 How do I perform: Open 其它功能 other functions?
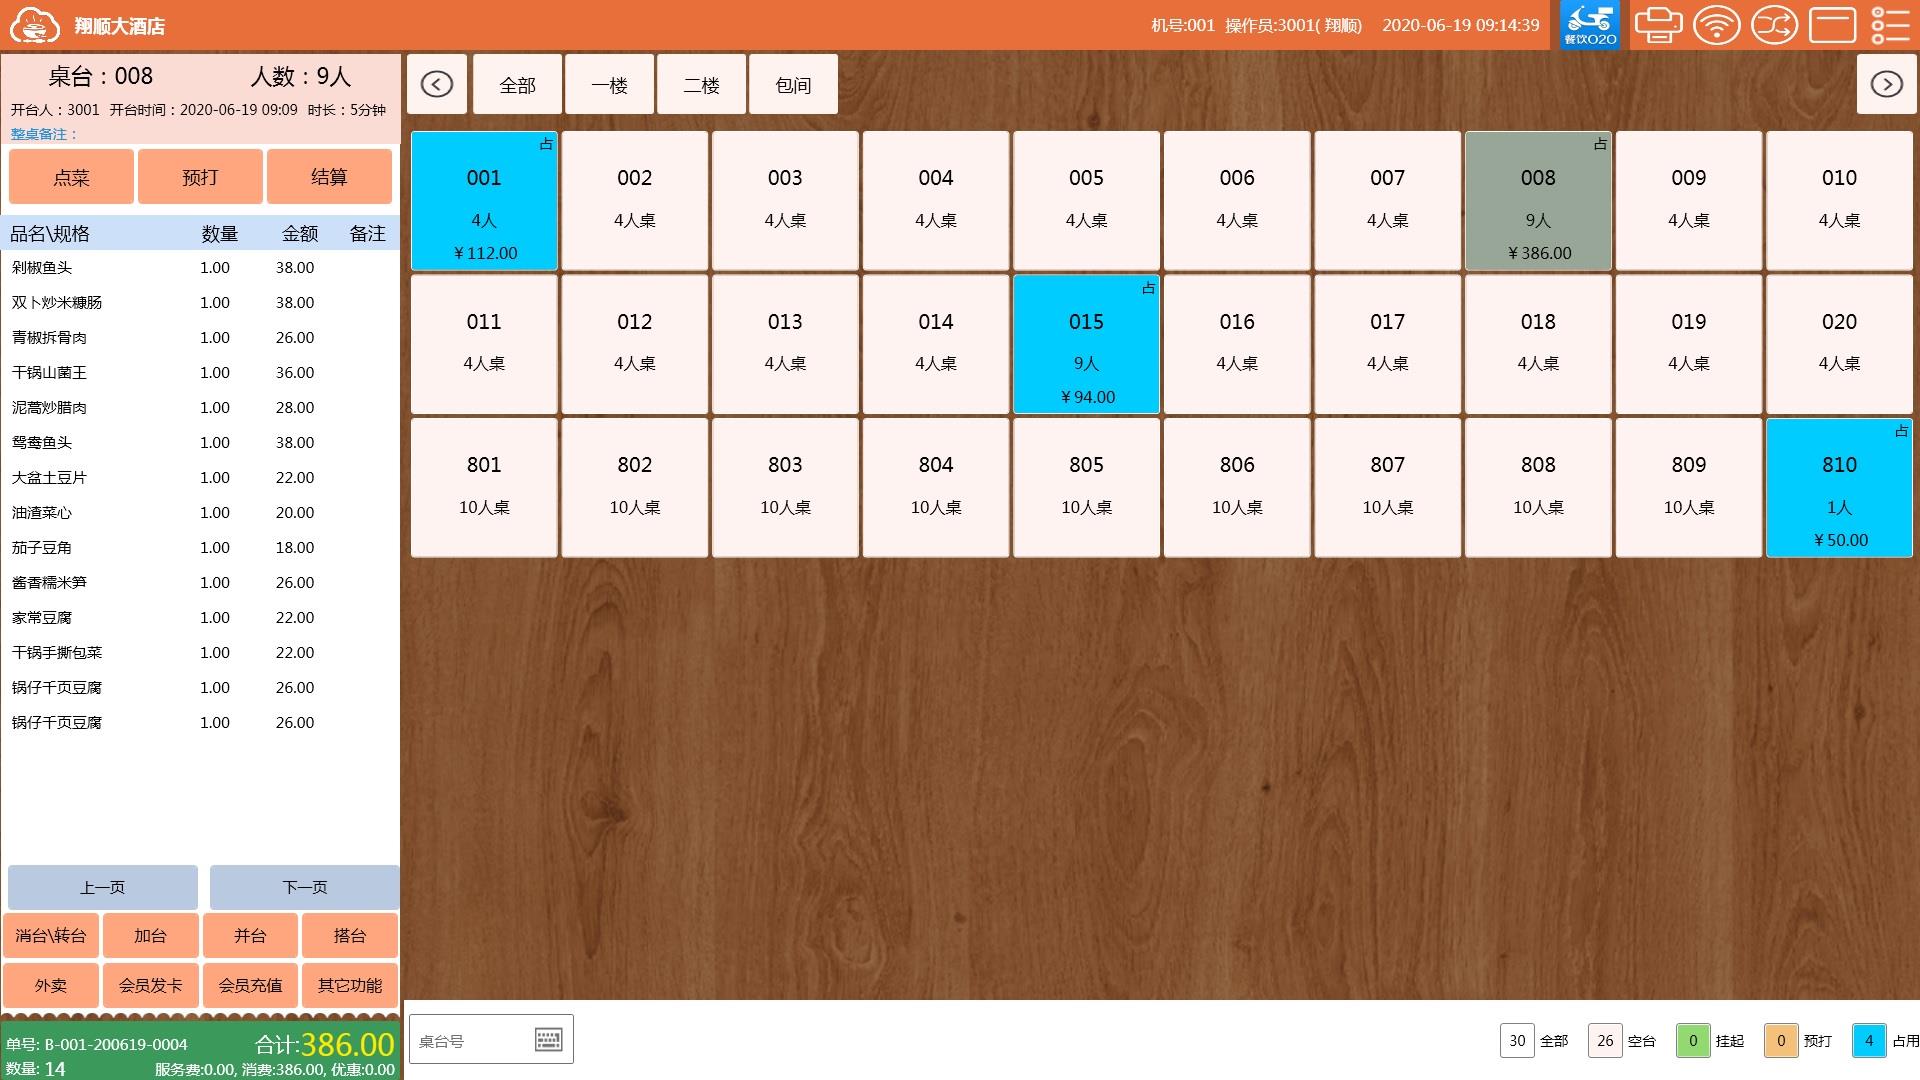[x=350, y=985]
